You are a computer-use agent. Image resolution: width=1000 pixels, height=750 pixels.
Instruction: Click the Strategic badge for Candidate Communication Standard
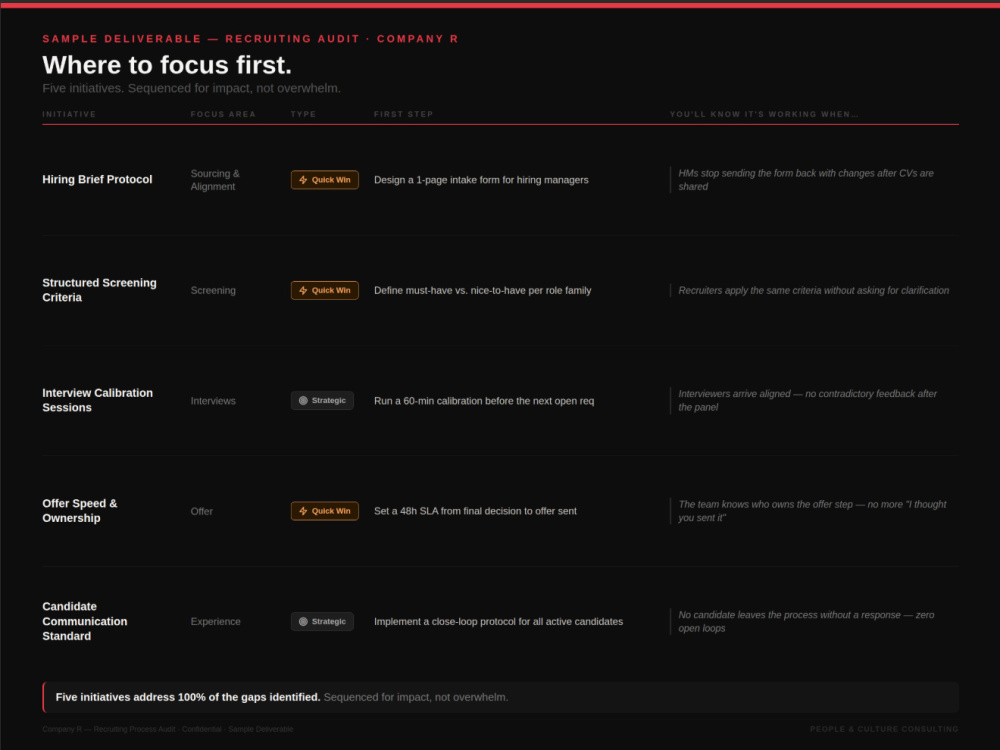coord(322,621)
